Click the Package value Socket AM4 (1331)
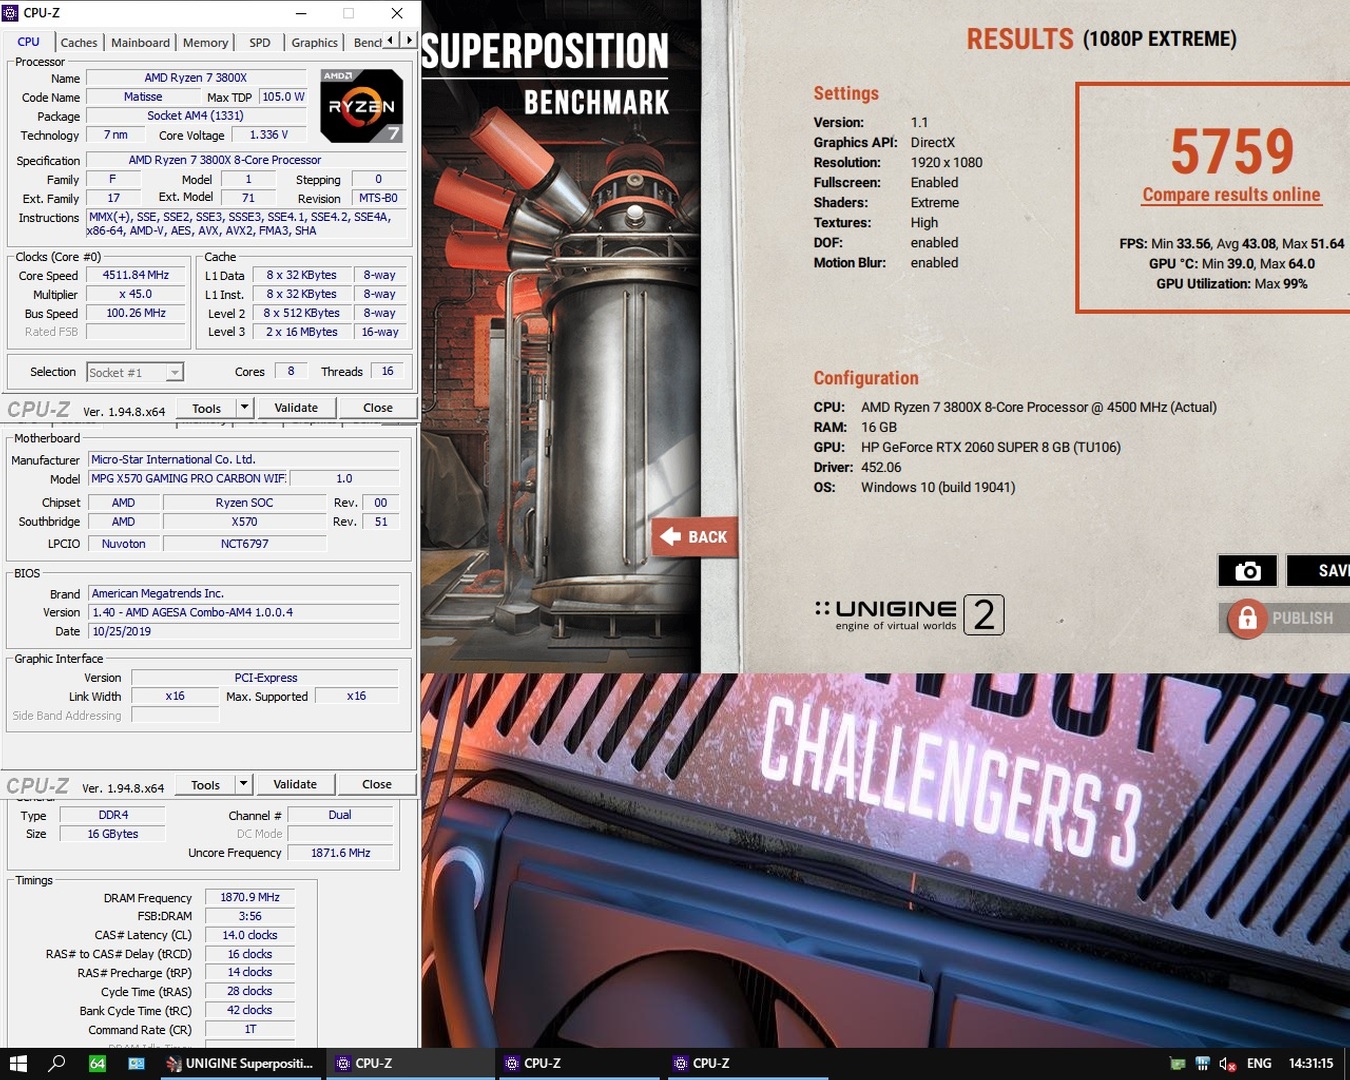The image size is (1350, 1080). (x=196, y=116)
